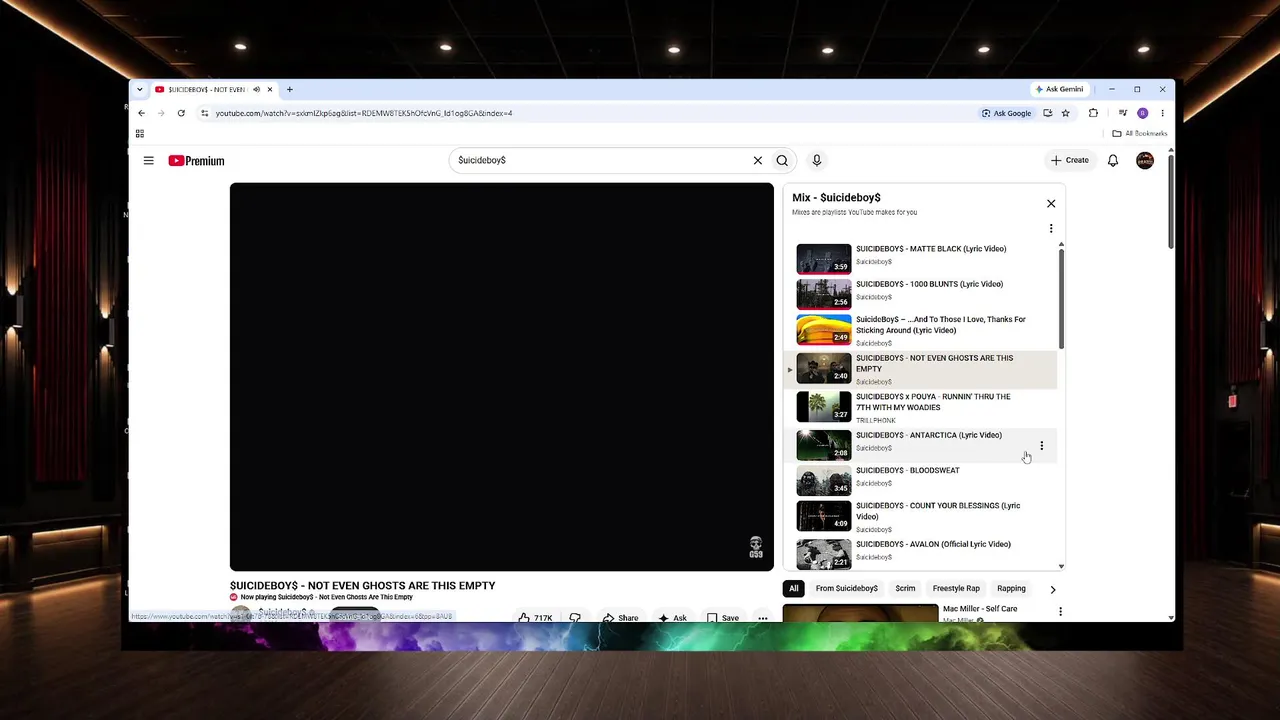
Task: Open Mac Miller - Self Care video title
Action: click(980, 609)
